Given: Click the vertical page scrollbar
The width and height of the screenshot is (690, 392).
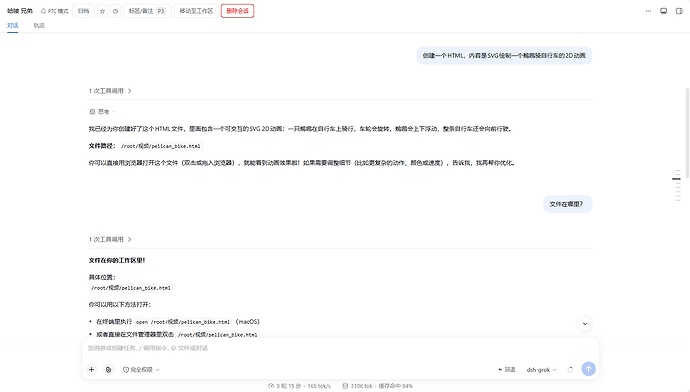Looking at the screenshot, I should pos(687,132).
